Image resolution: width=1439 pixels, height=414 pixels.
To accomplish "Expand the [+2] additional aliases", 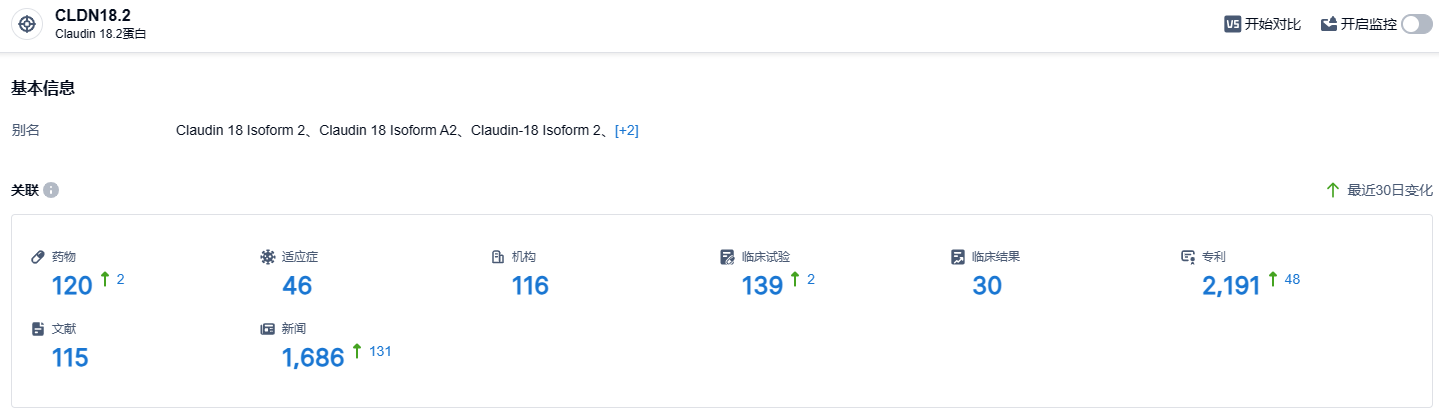I will pos(626,130).
